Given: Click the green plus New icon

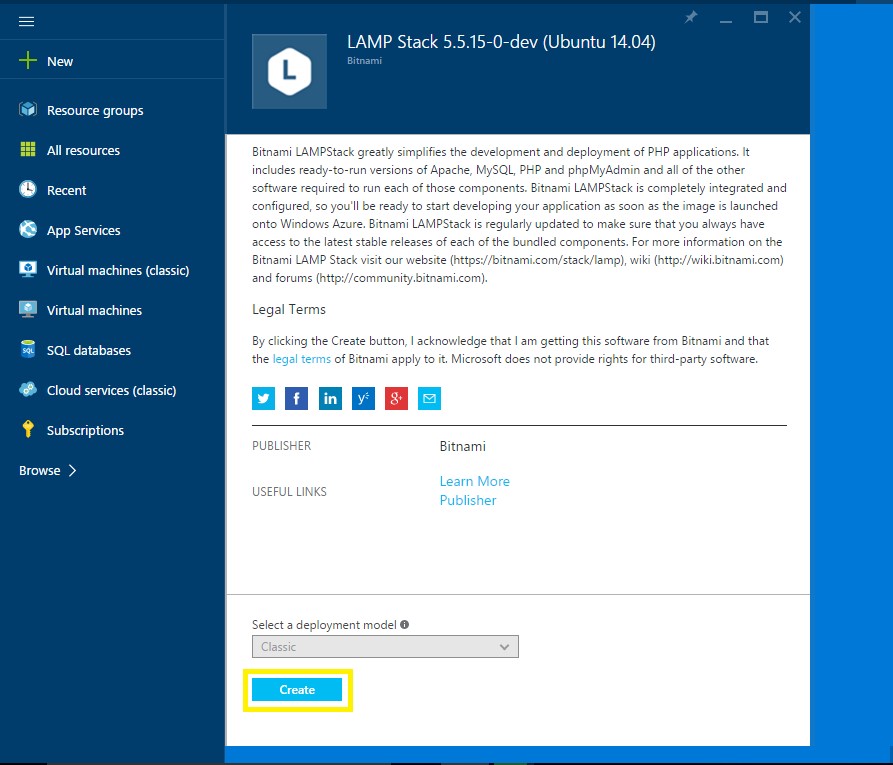Looking at the screenshot, I should [27, 60].
